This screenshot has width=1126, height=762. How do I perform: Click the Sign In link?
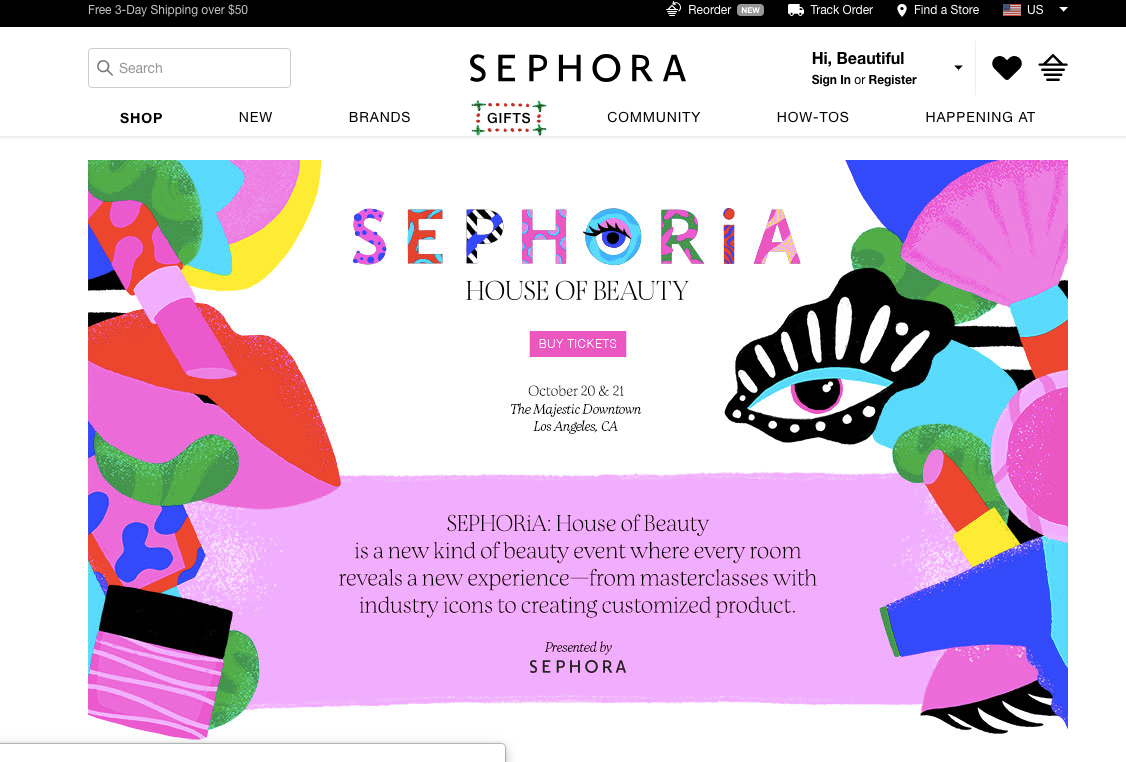[x=831, y=80]
